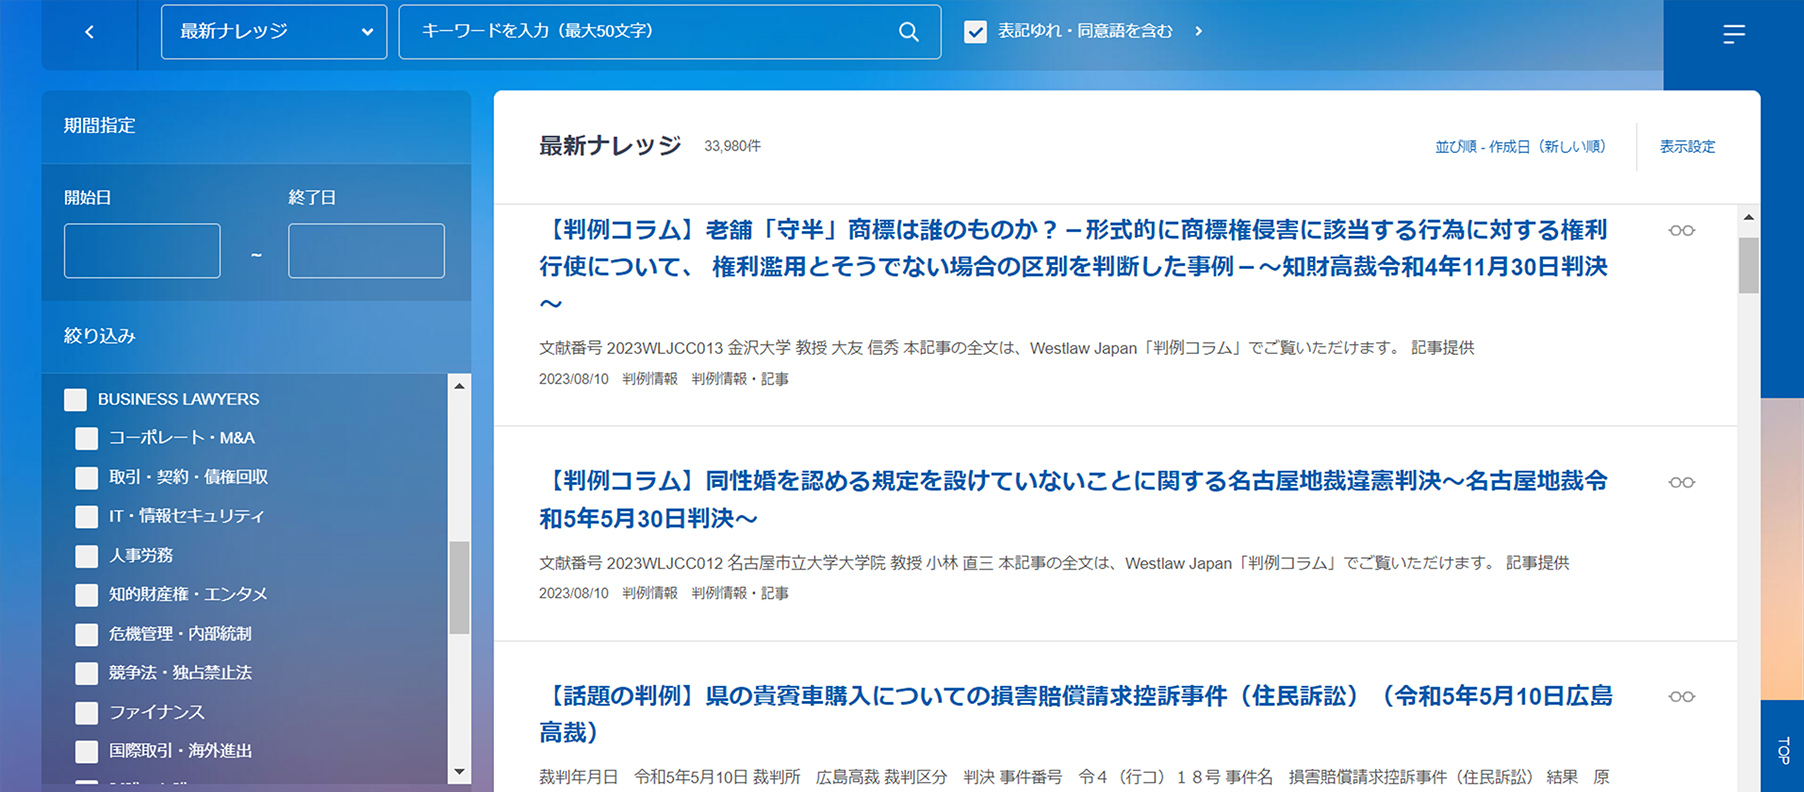1804x792 pixels.
Task: Click the 絞り込み panel heading
Action: tap(99, 337)
